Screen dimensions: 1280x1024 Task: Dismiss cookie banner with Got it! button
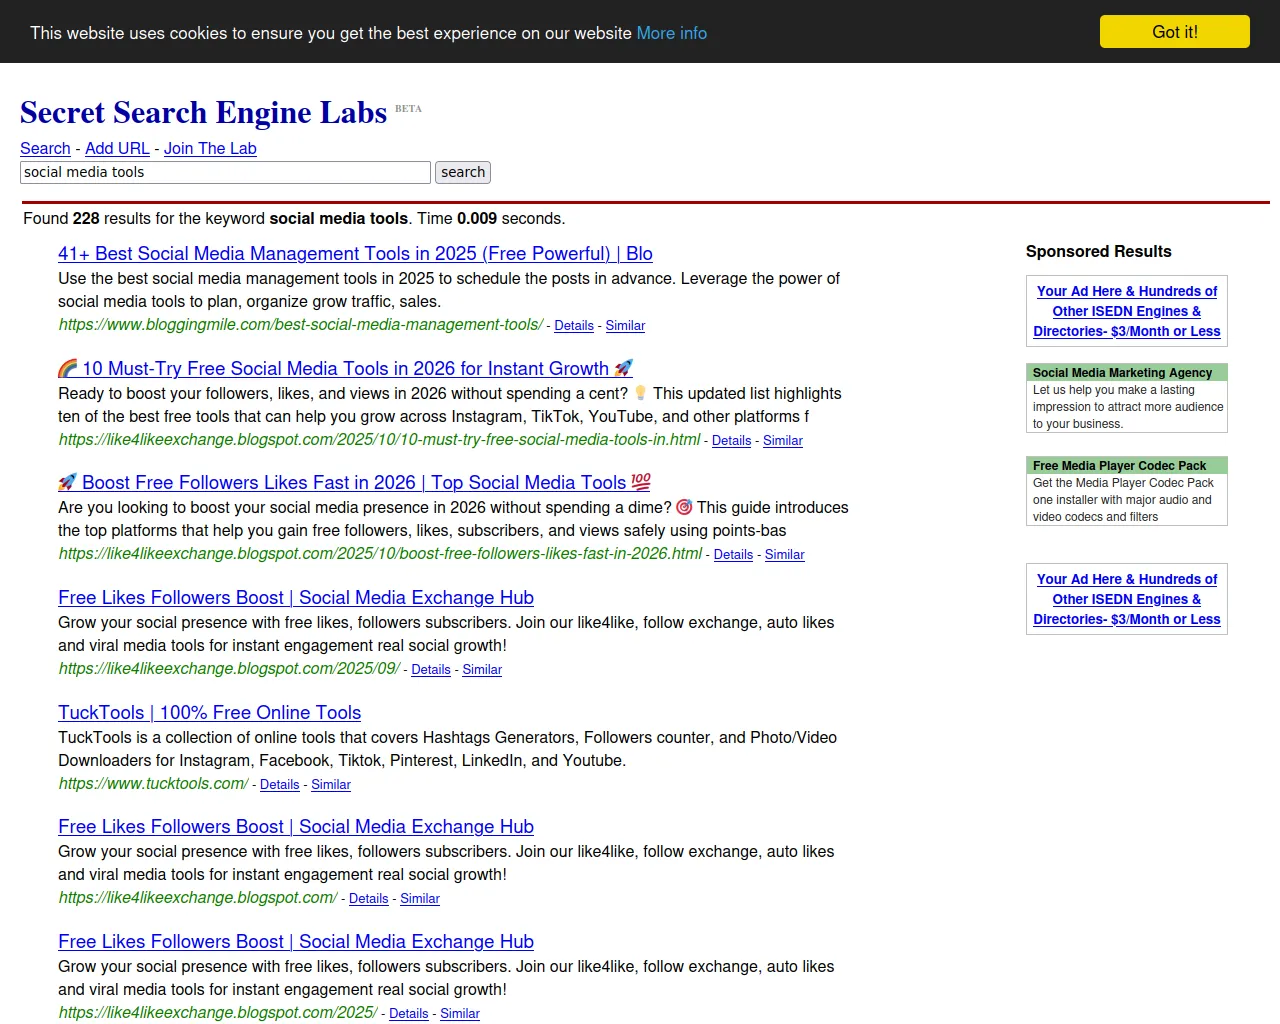pos(1174,32)
